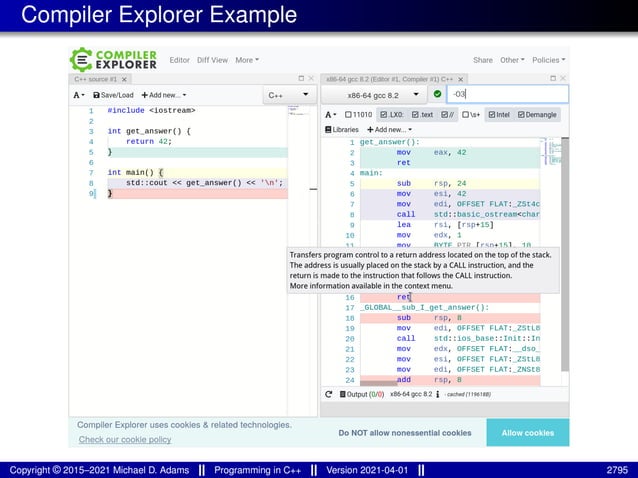Open the Editor menu item
638x478 pixels.
[x=179, y=60]
